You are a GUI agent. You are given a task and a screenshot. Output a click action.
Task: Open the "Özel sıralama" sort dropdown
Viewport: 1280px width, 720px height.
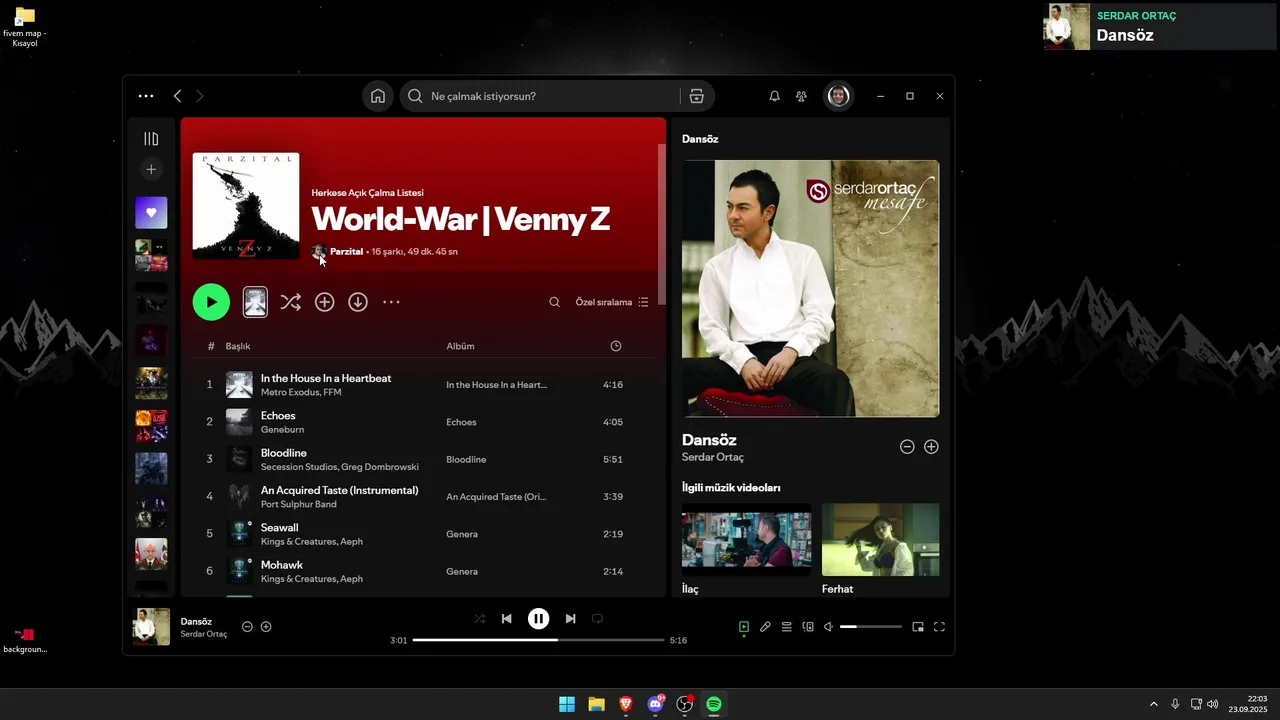[612, 302]
